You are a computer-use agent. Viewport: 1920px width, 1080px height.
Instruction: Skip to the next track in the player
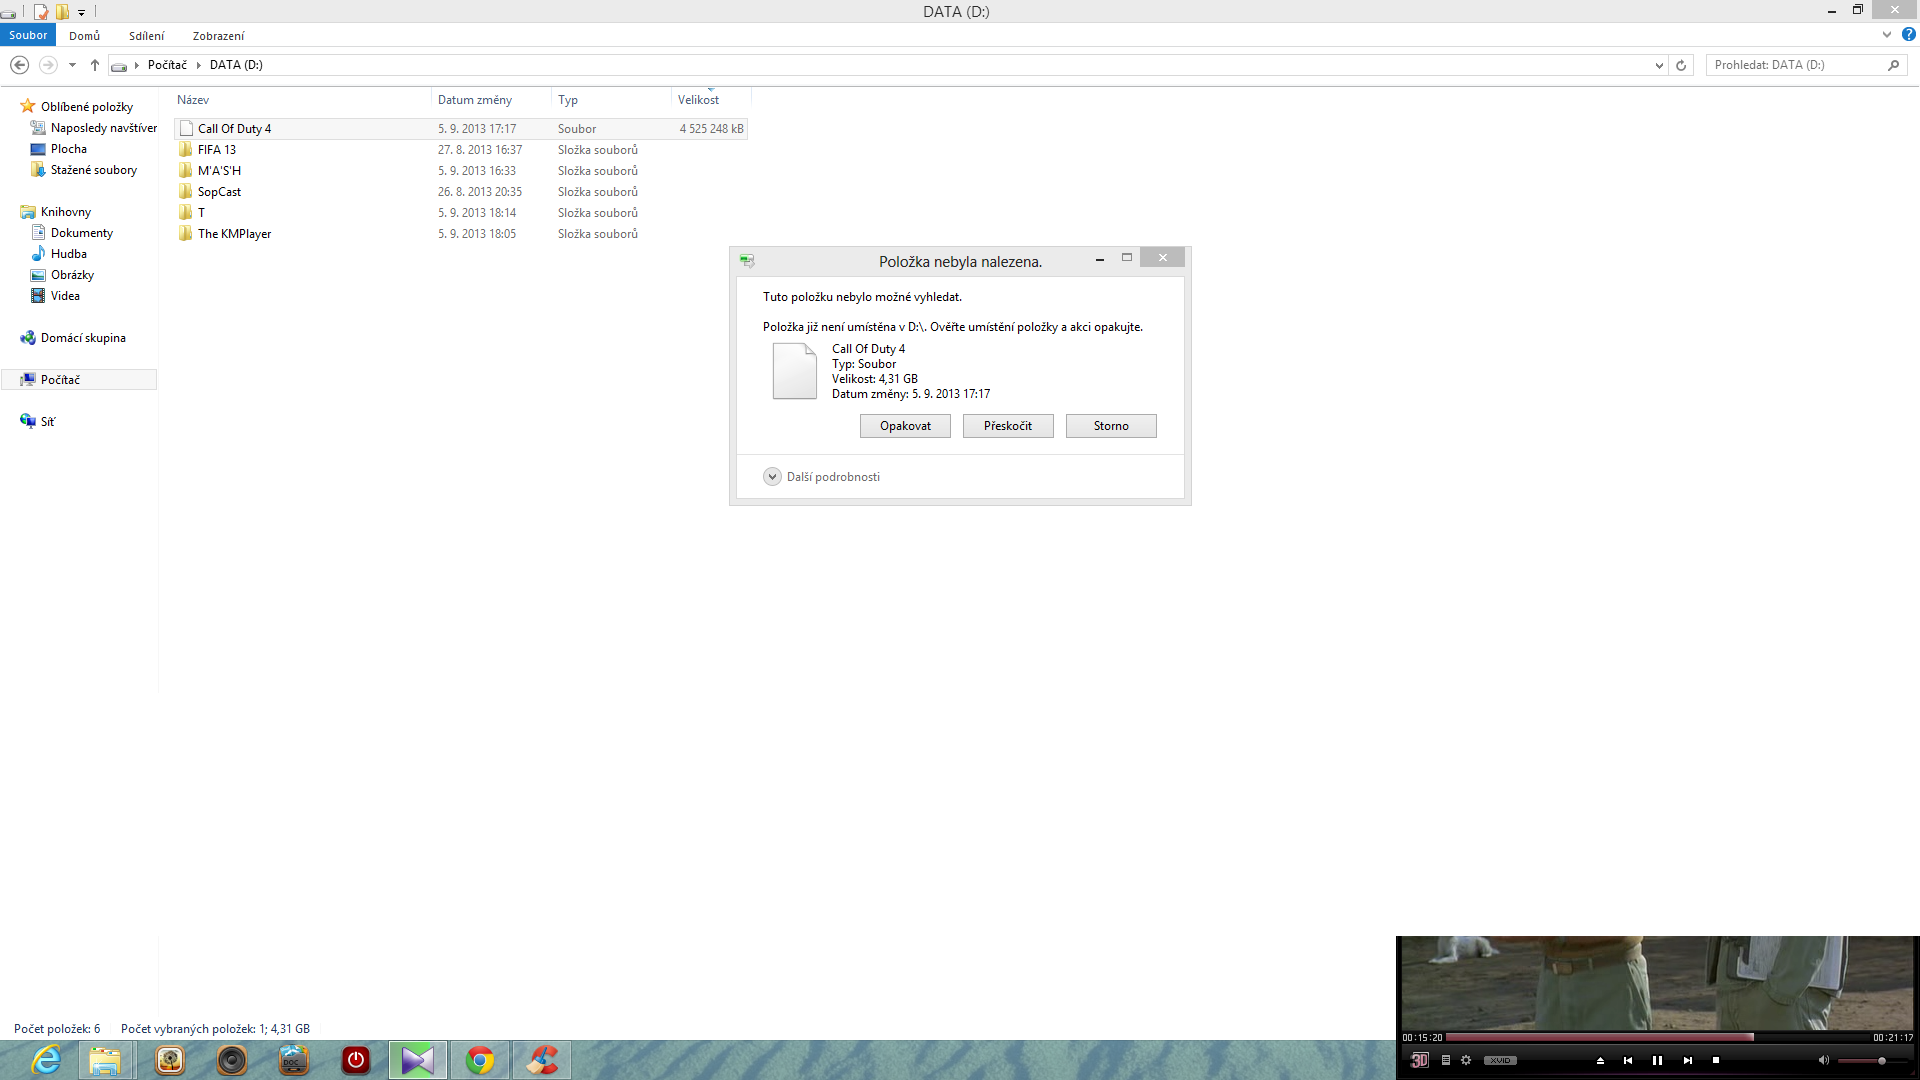tap(1687, 1060)
